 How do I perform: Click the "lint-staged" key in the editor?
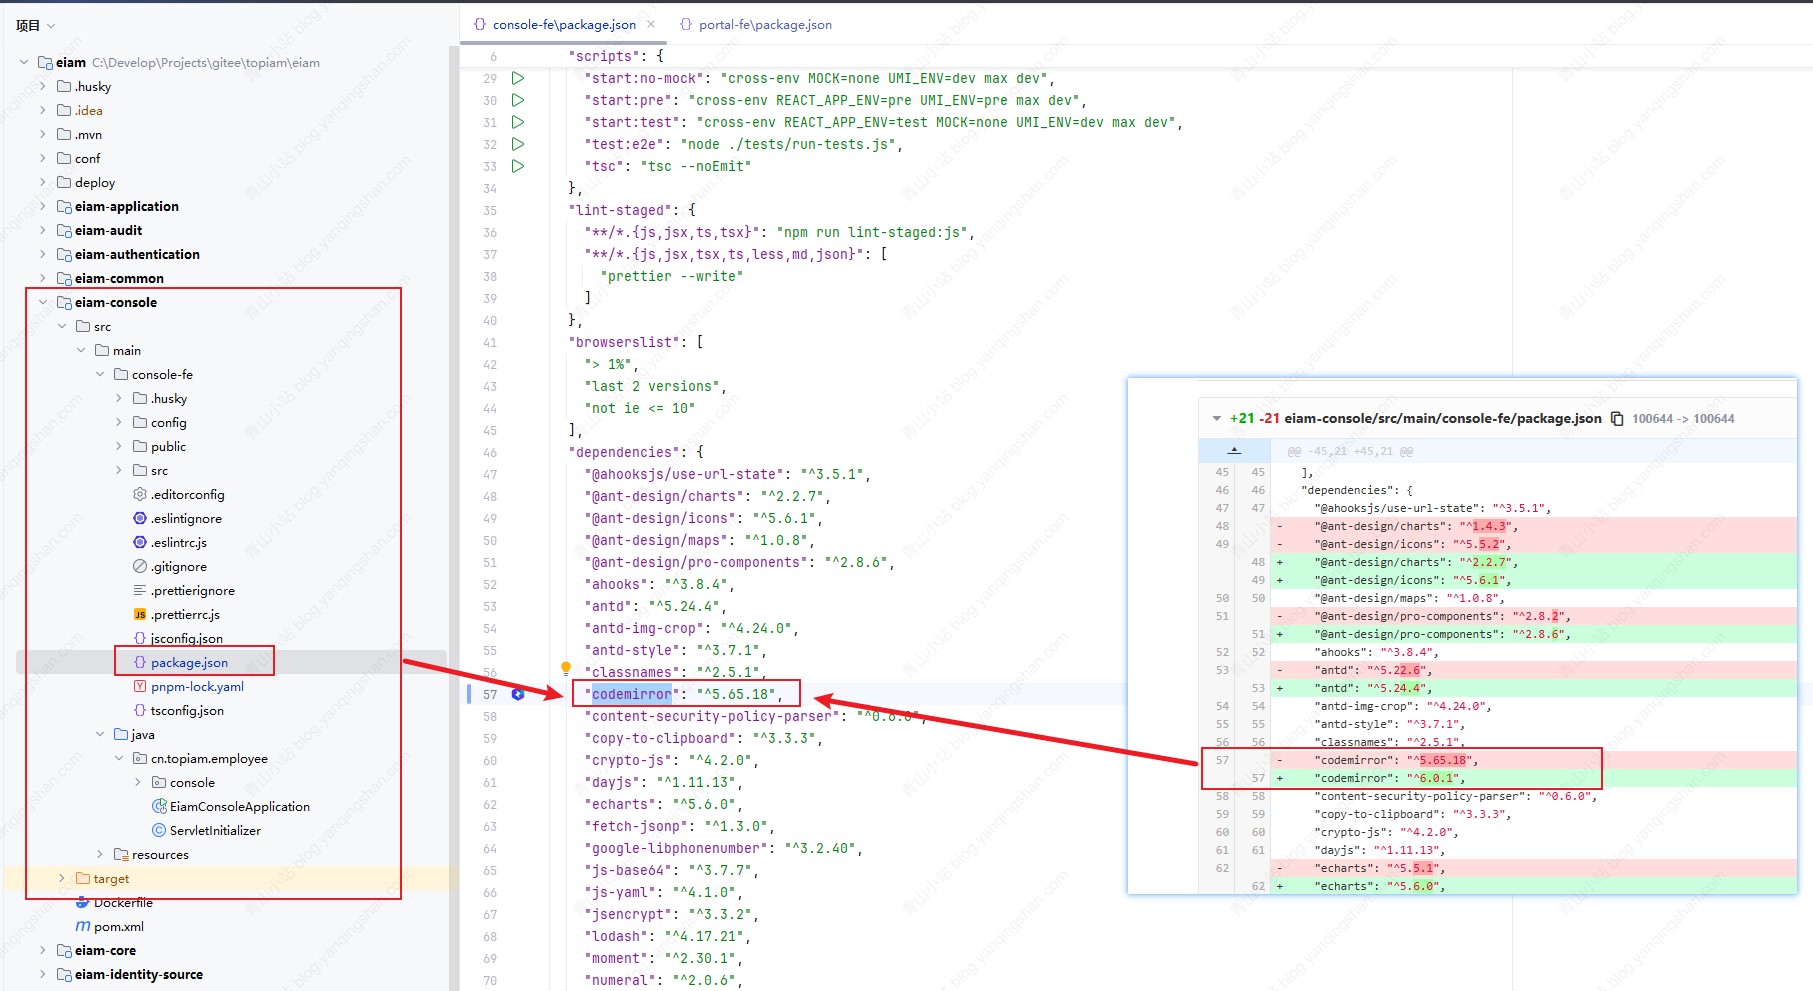coord(620,210)
